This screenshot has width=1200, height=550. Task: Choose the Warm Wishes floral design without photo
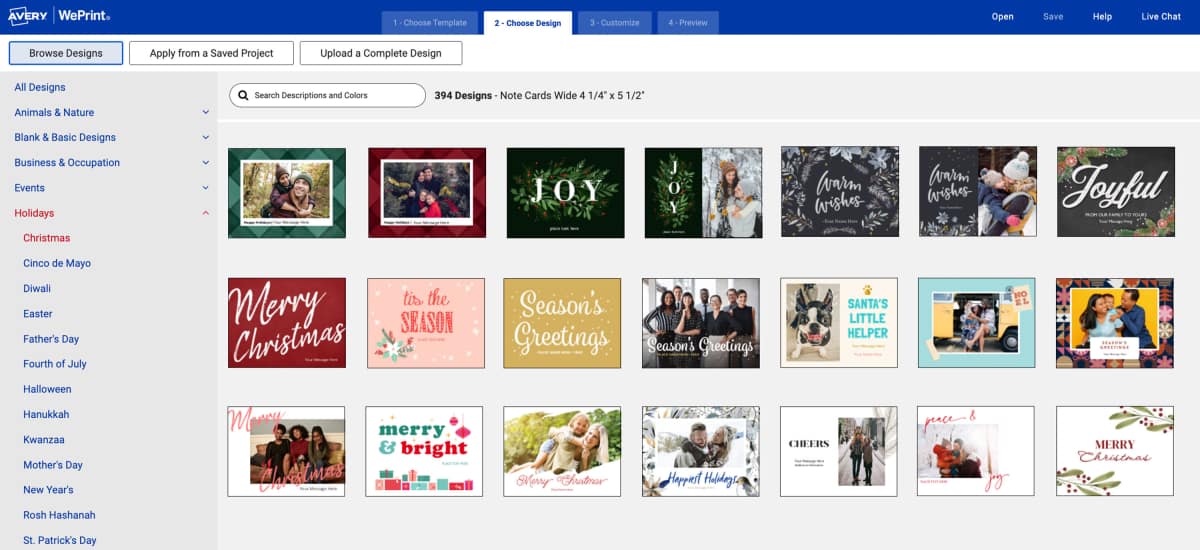(x=840, y=191)
